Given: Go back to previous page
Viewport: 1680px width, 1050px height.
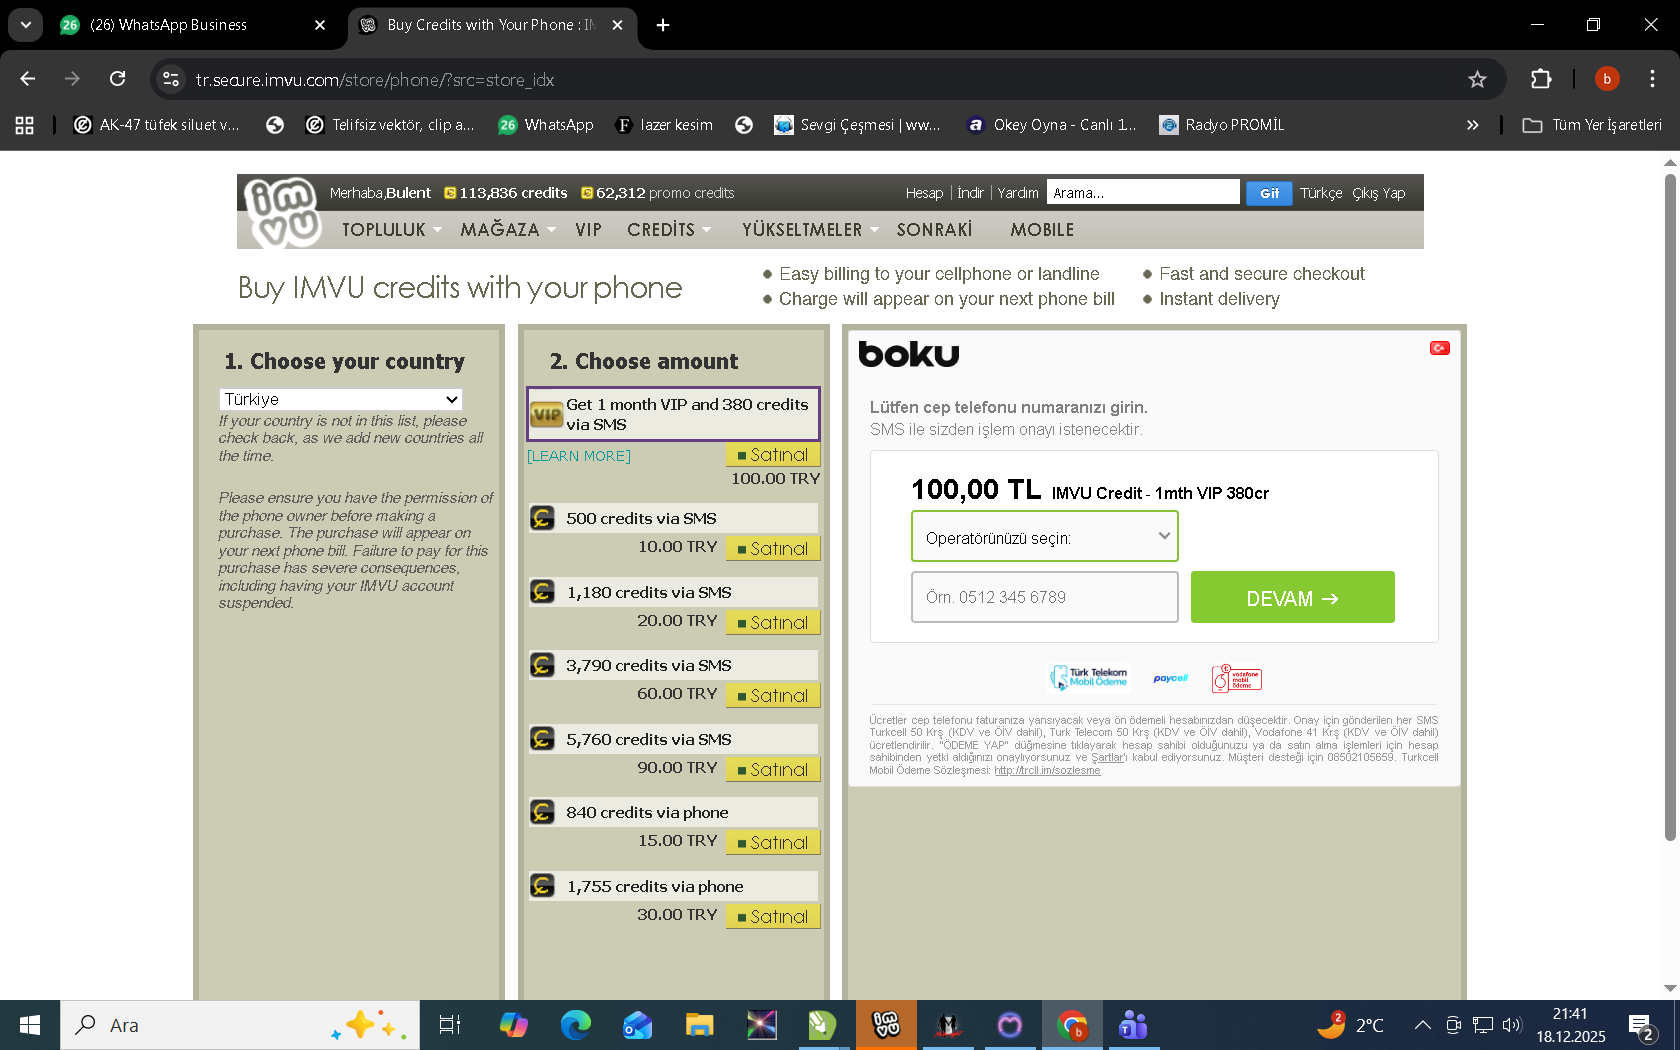Looking at the screenshot, I should (x=28, y=79).
